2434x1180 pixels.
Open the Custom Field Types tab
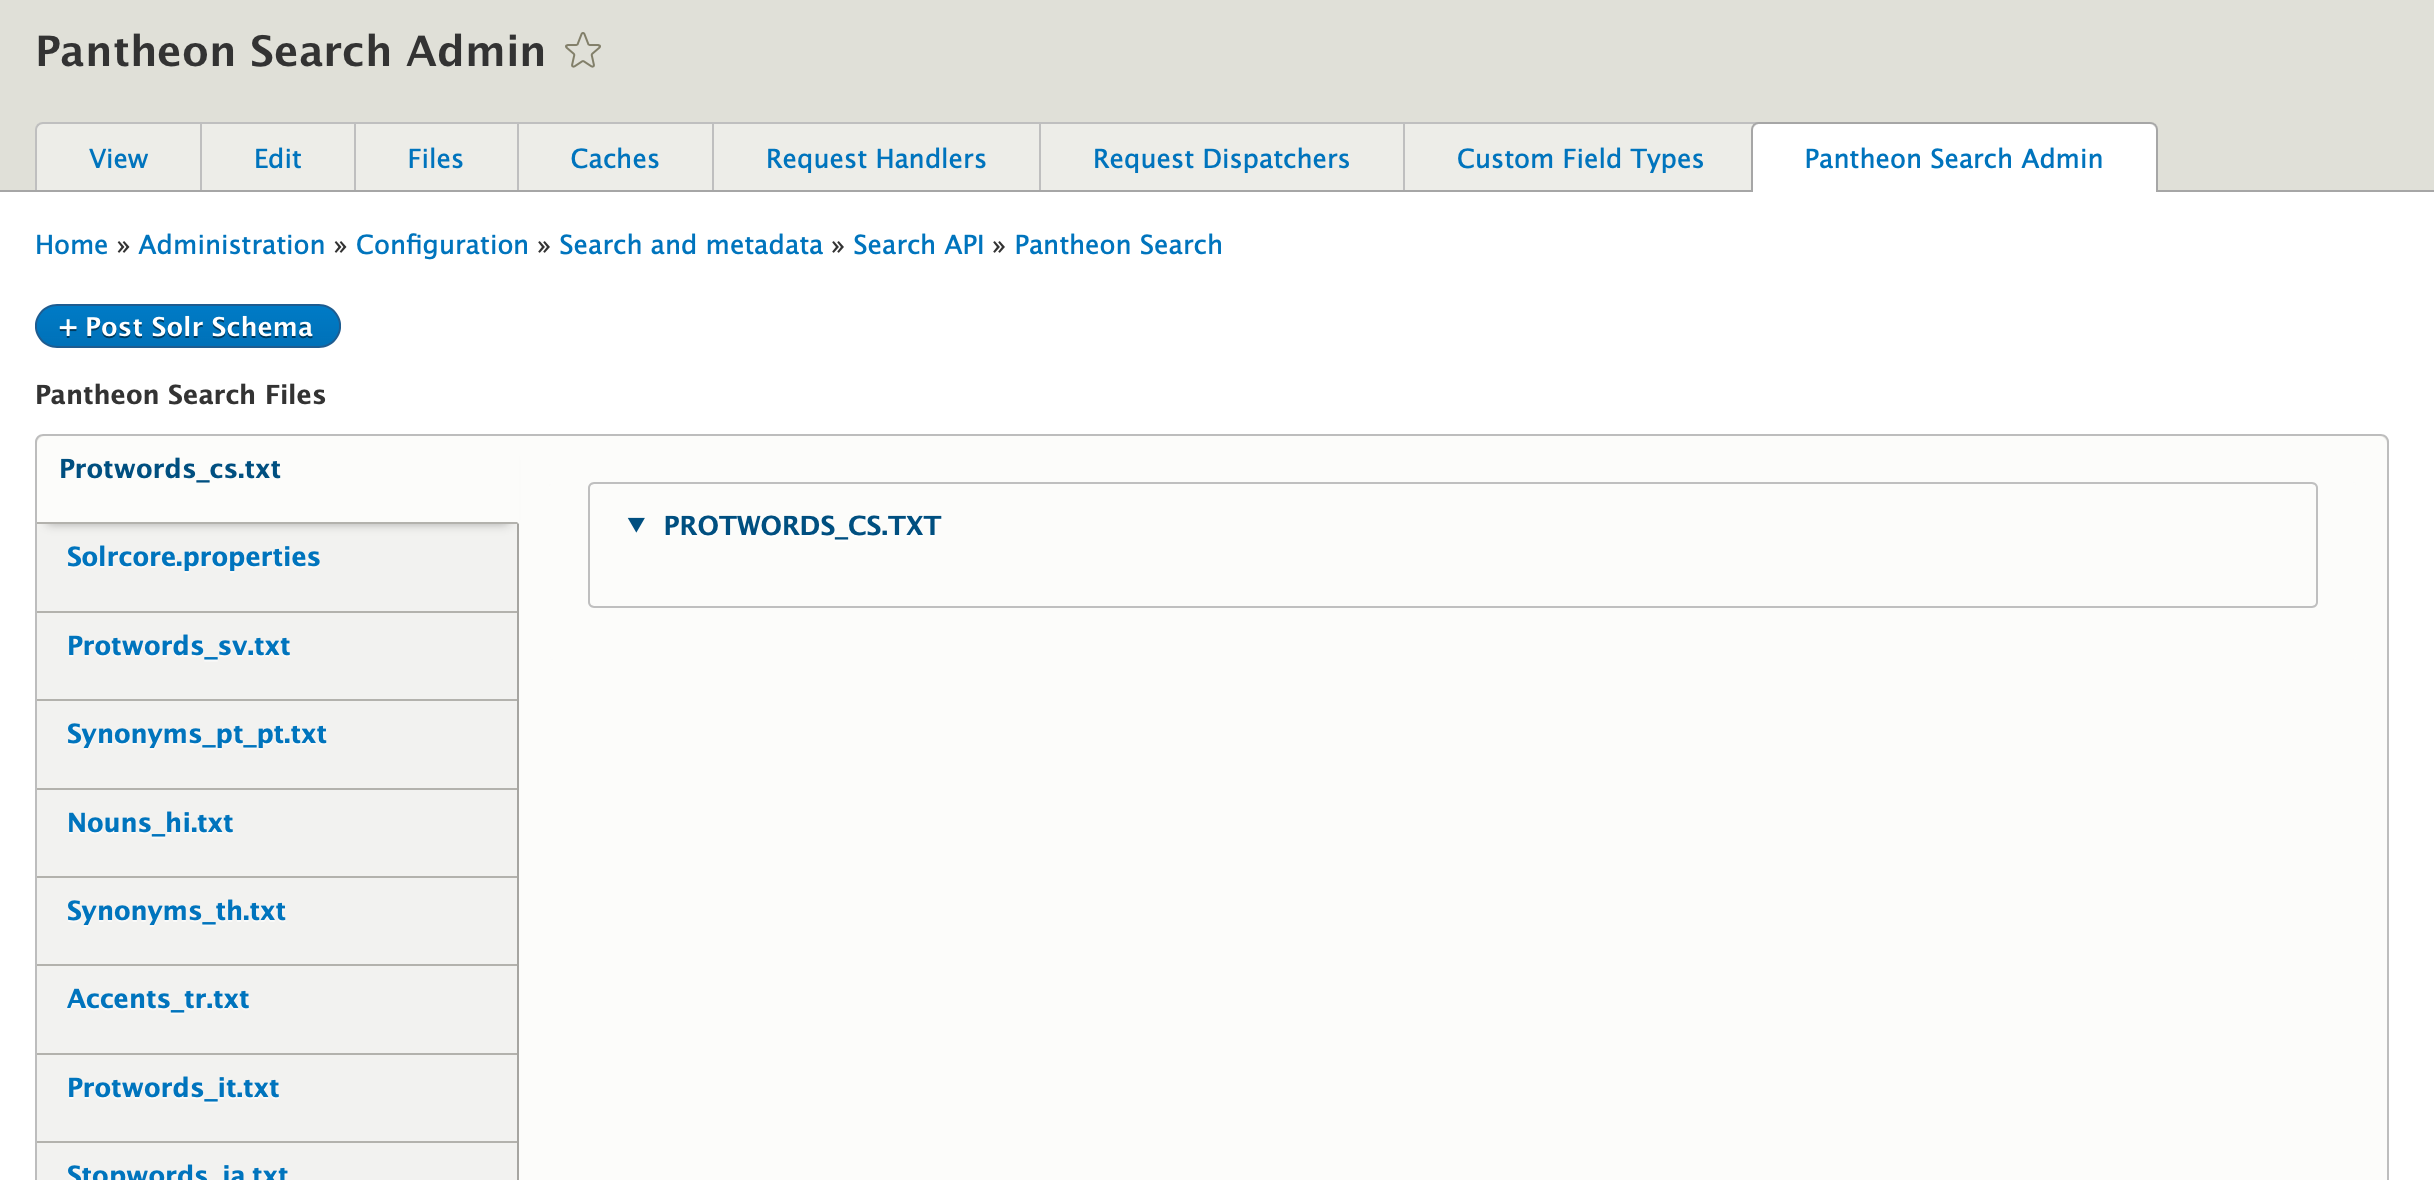tap(1580, 158)
